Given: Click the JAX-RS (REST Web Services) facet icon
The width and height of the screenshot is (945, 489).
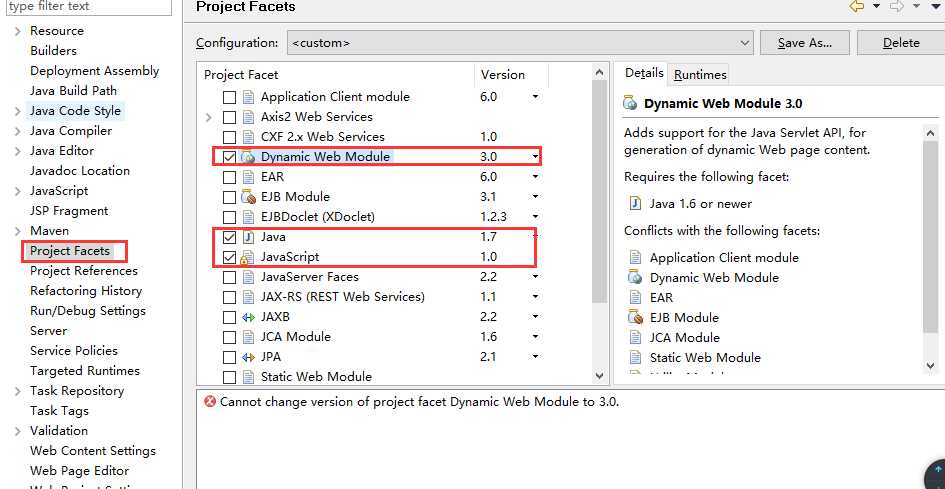Looking at the screenshot, I should pos(248,297).
